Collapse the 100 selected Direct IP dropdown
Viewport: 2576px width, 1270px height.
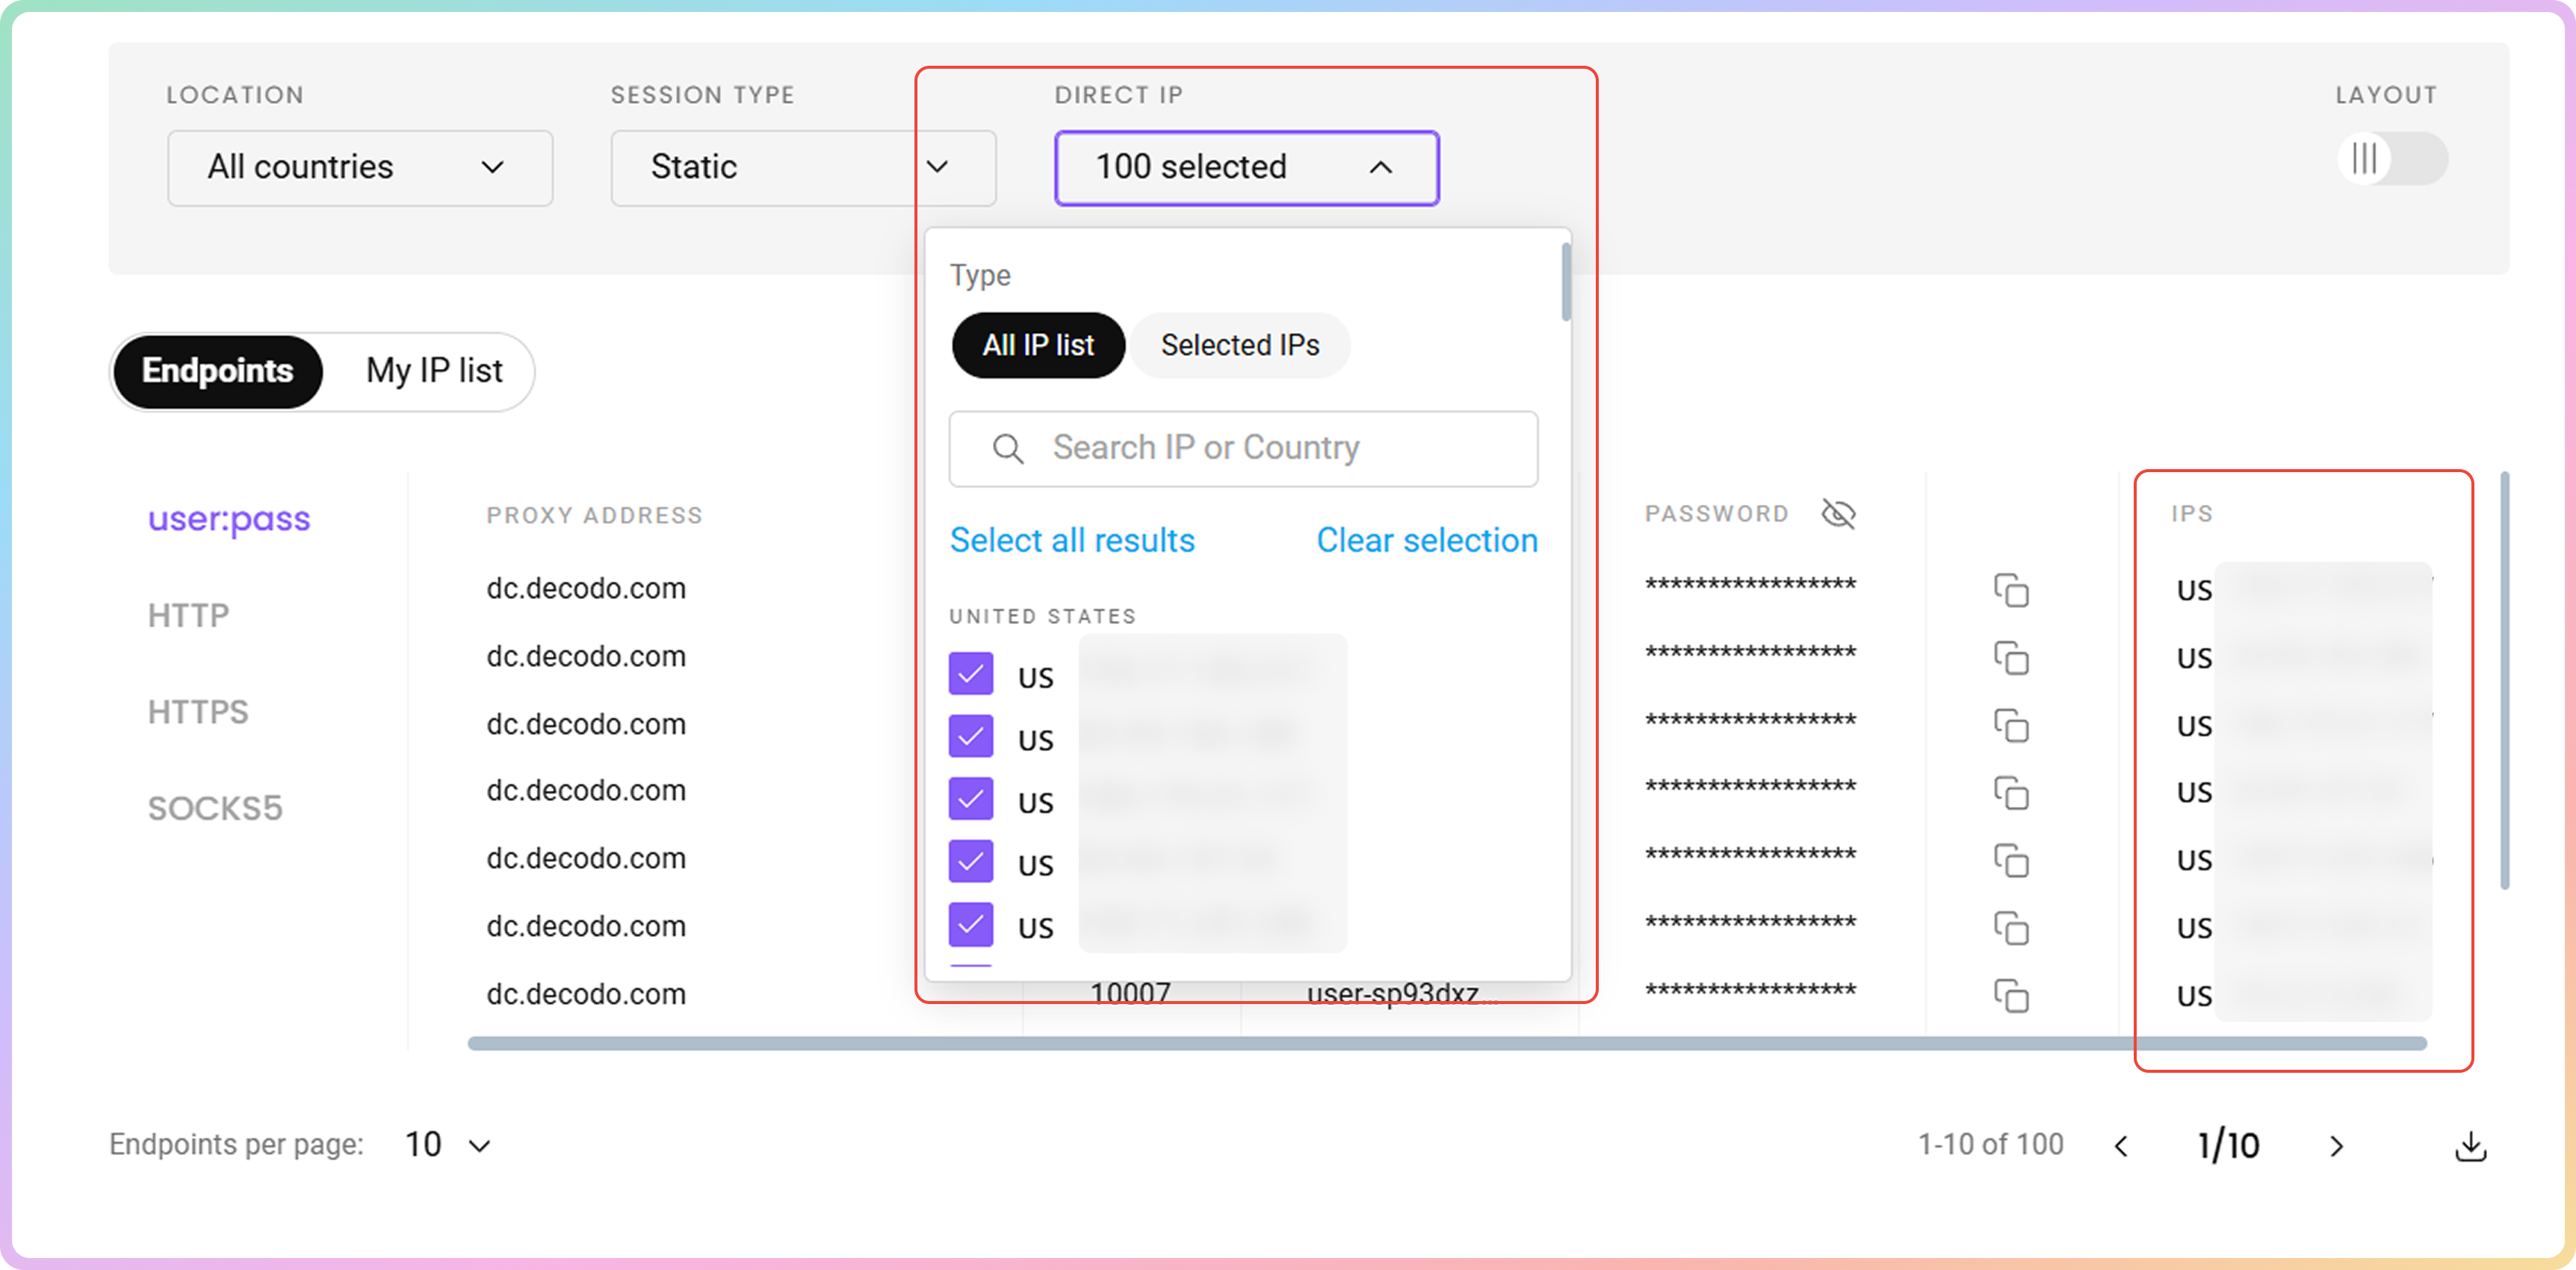coord(1246,168)
